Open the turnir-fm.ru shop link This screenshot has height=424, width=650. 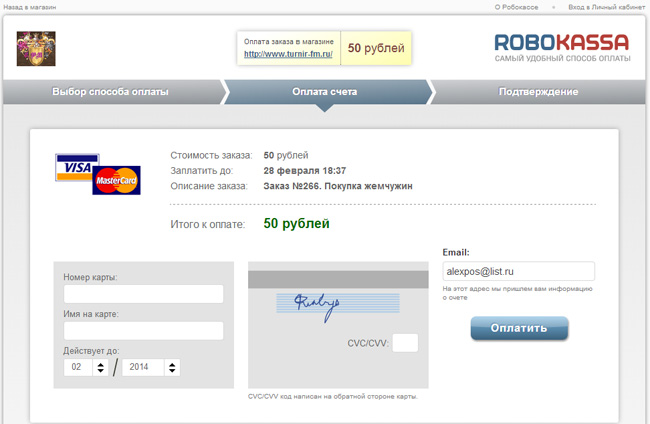tap(288, 54)
